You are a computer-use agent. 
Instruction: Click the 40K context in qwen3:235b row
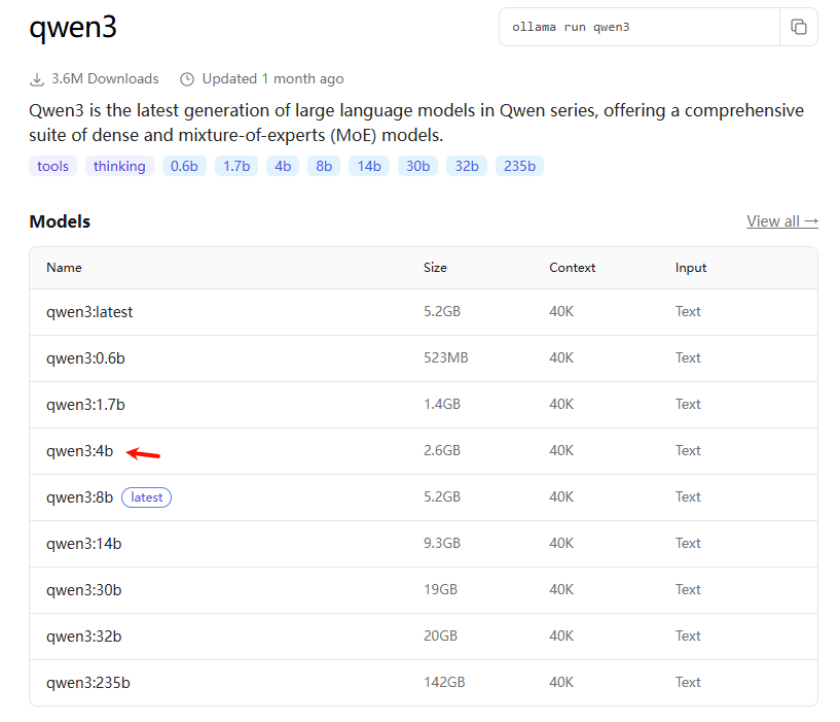coord(561,682)
